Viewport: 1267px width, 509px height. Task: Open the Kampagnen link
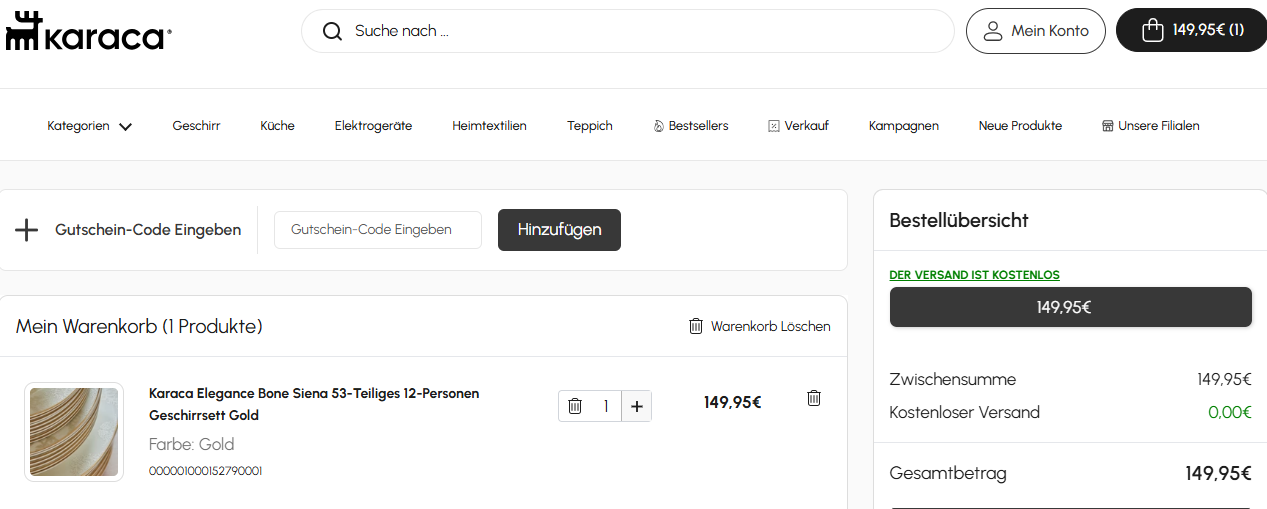(904, 126)
